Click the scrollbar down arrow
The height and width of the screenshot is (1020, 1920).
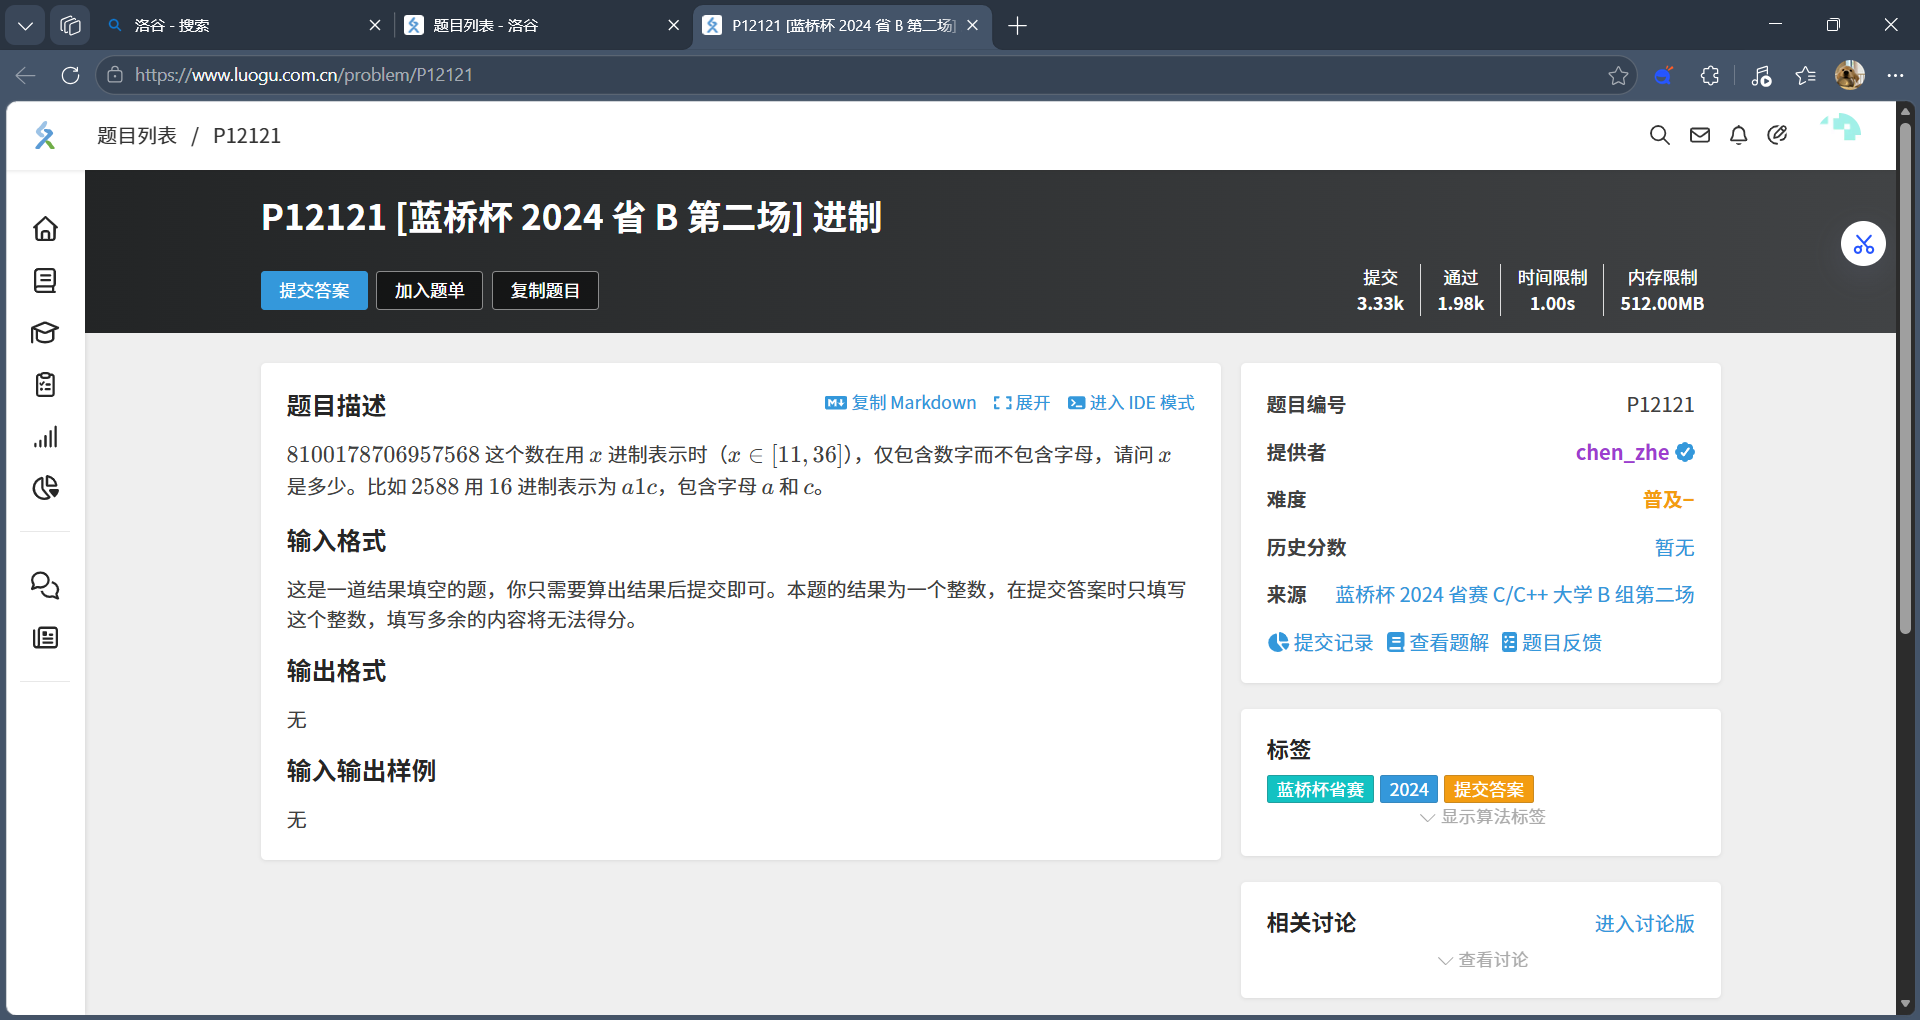1906,1004
